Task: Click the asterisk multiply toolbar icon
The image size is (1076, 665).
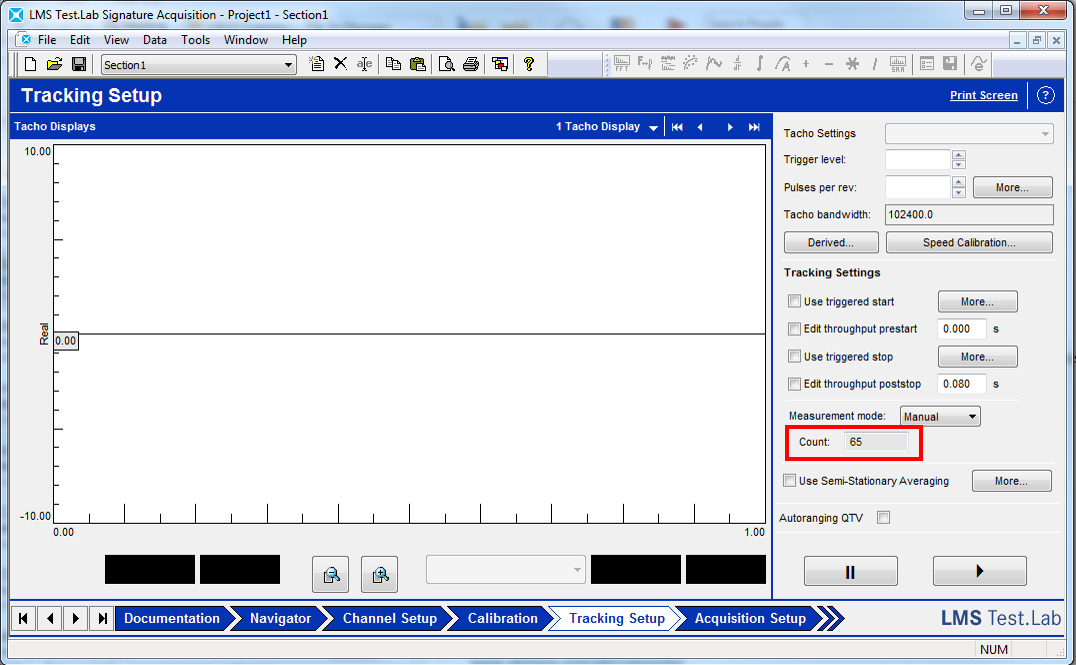Action: tap(852, 64)
